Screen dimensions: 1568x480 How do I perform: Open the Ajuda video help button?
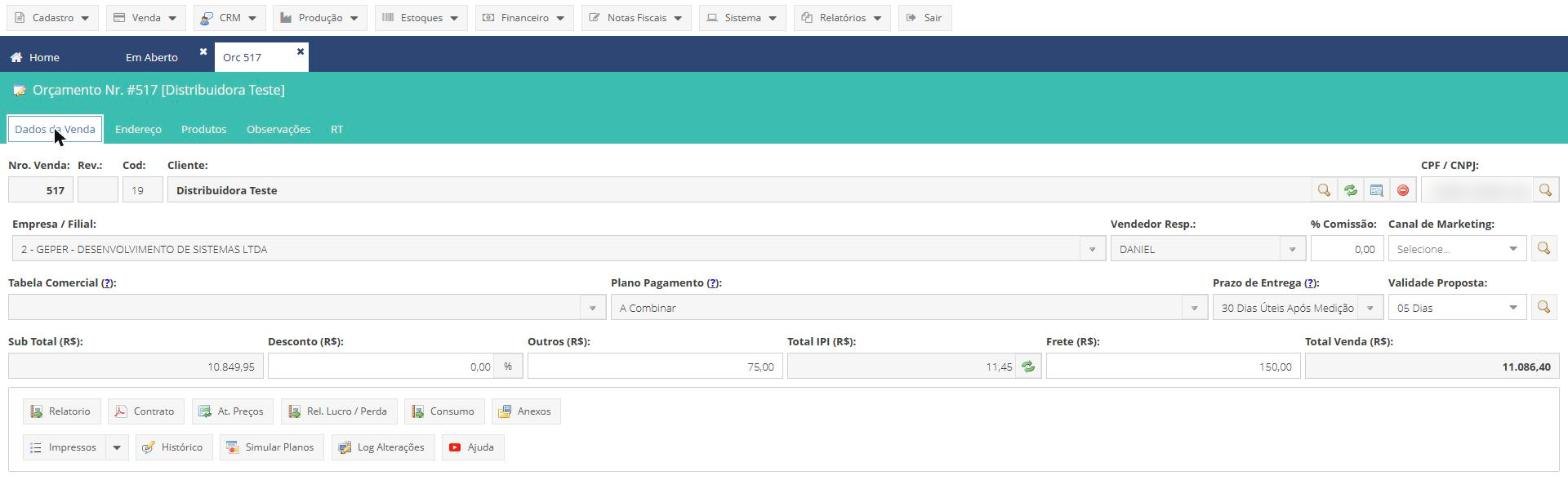472,447
